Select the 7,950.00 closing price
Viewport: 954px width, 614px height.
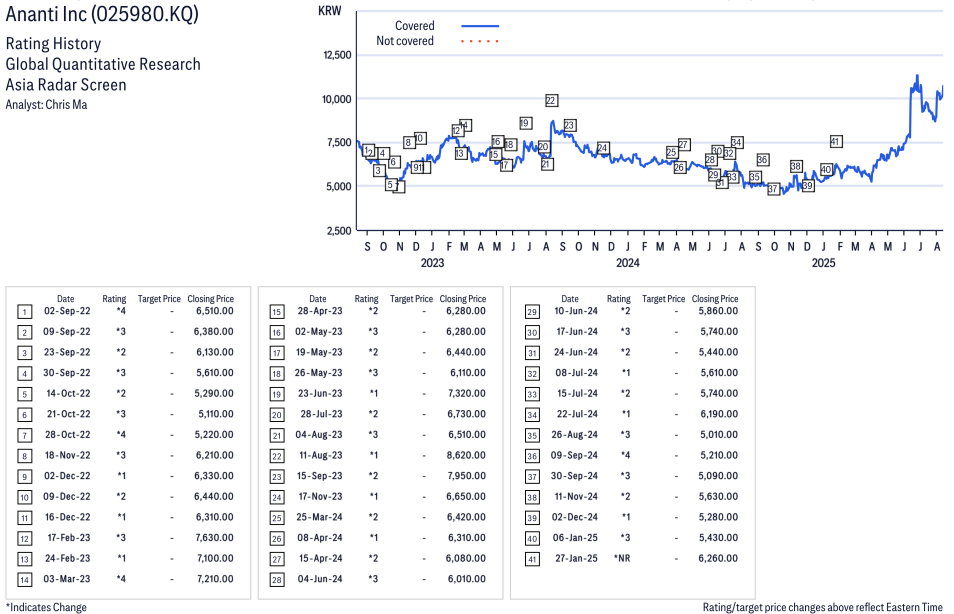tap(467, 476)
